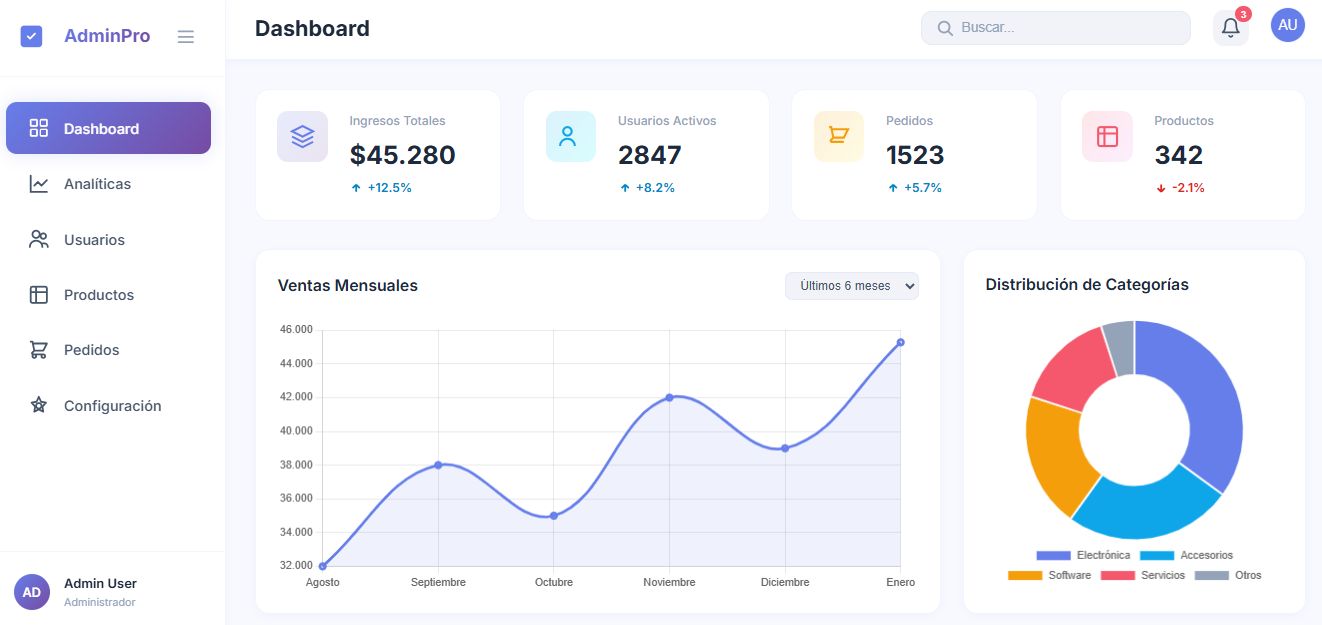Open the Últimos 6 meses dropdown
Image resolution: width=1322 pixels, height=625 pixels.
[x=852, y=286]
